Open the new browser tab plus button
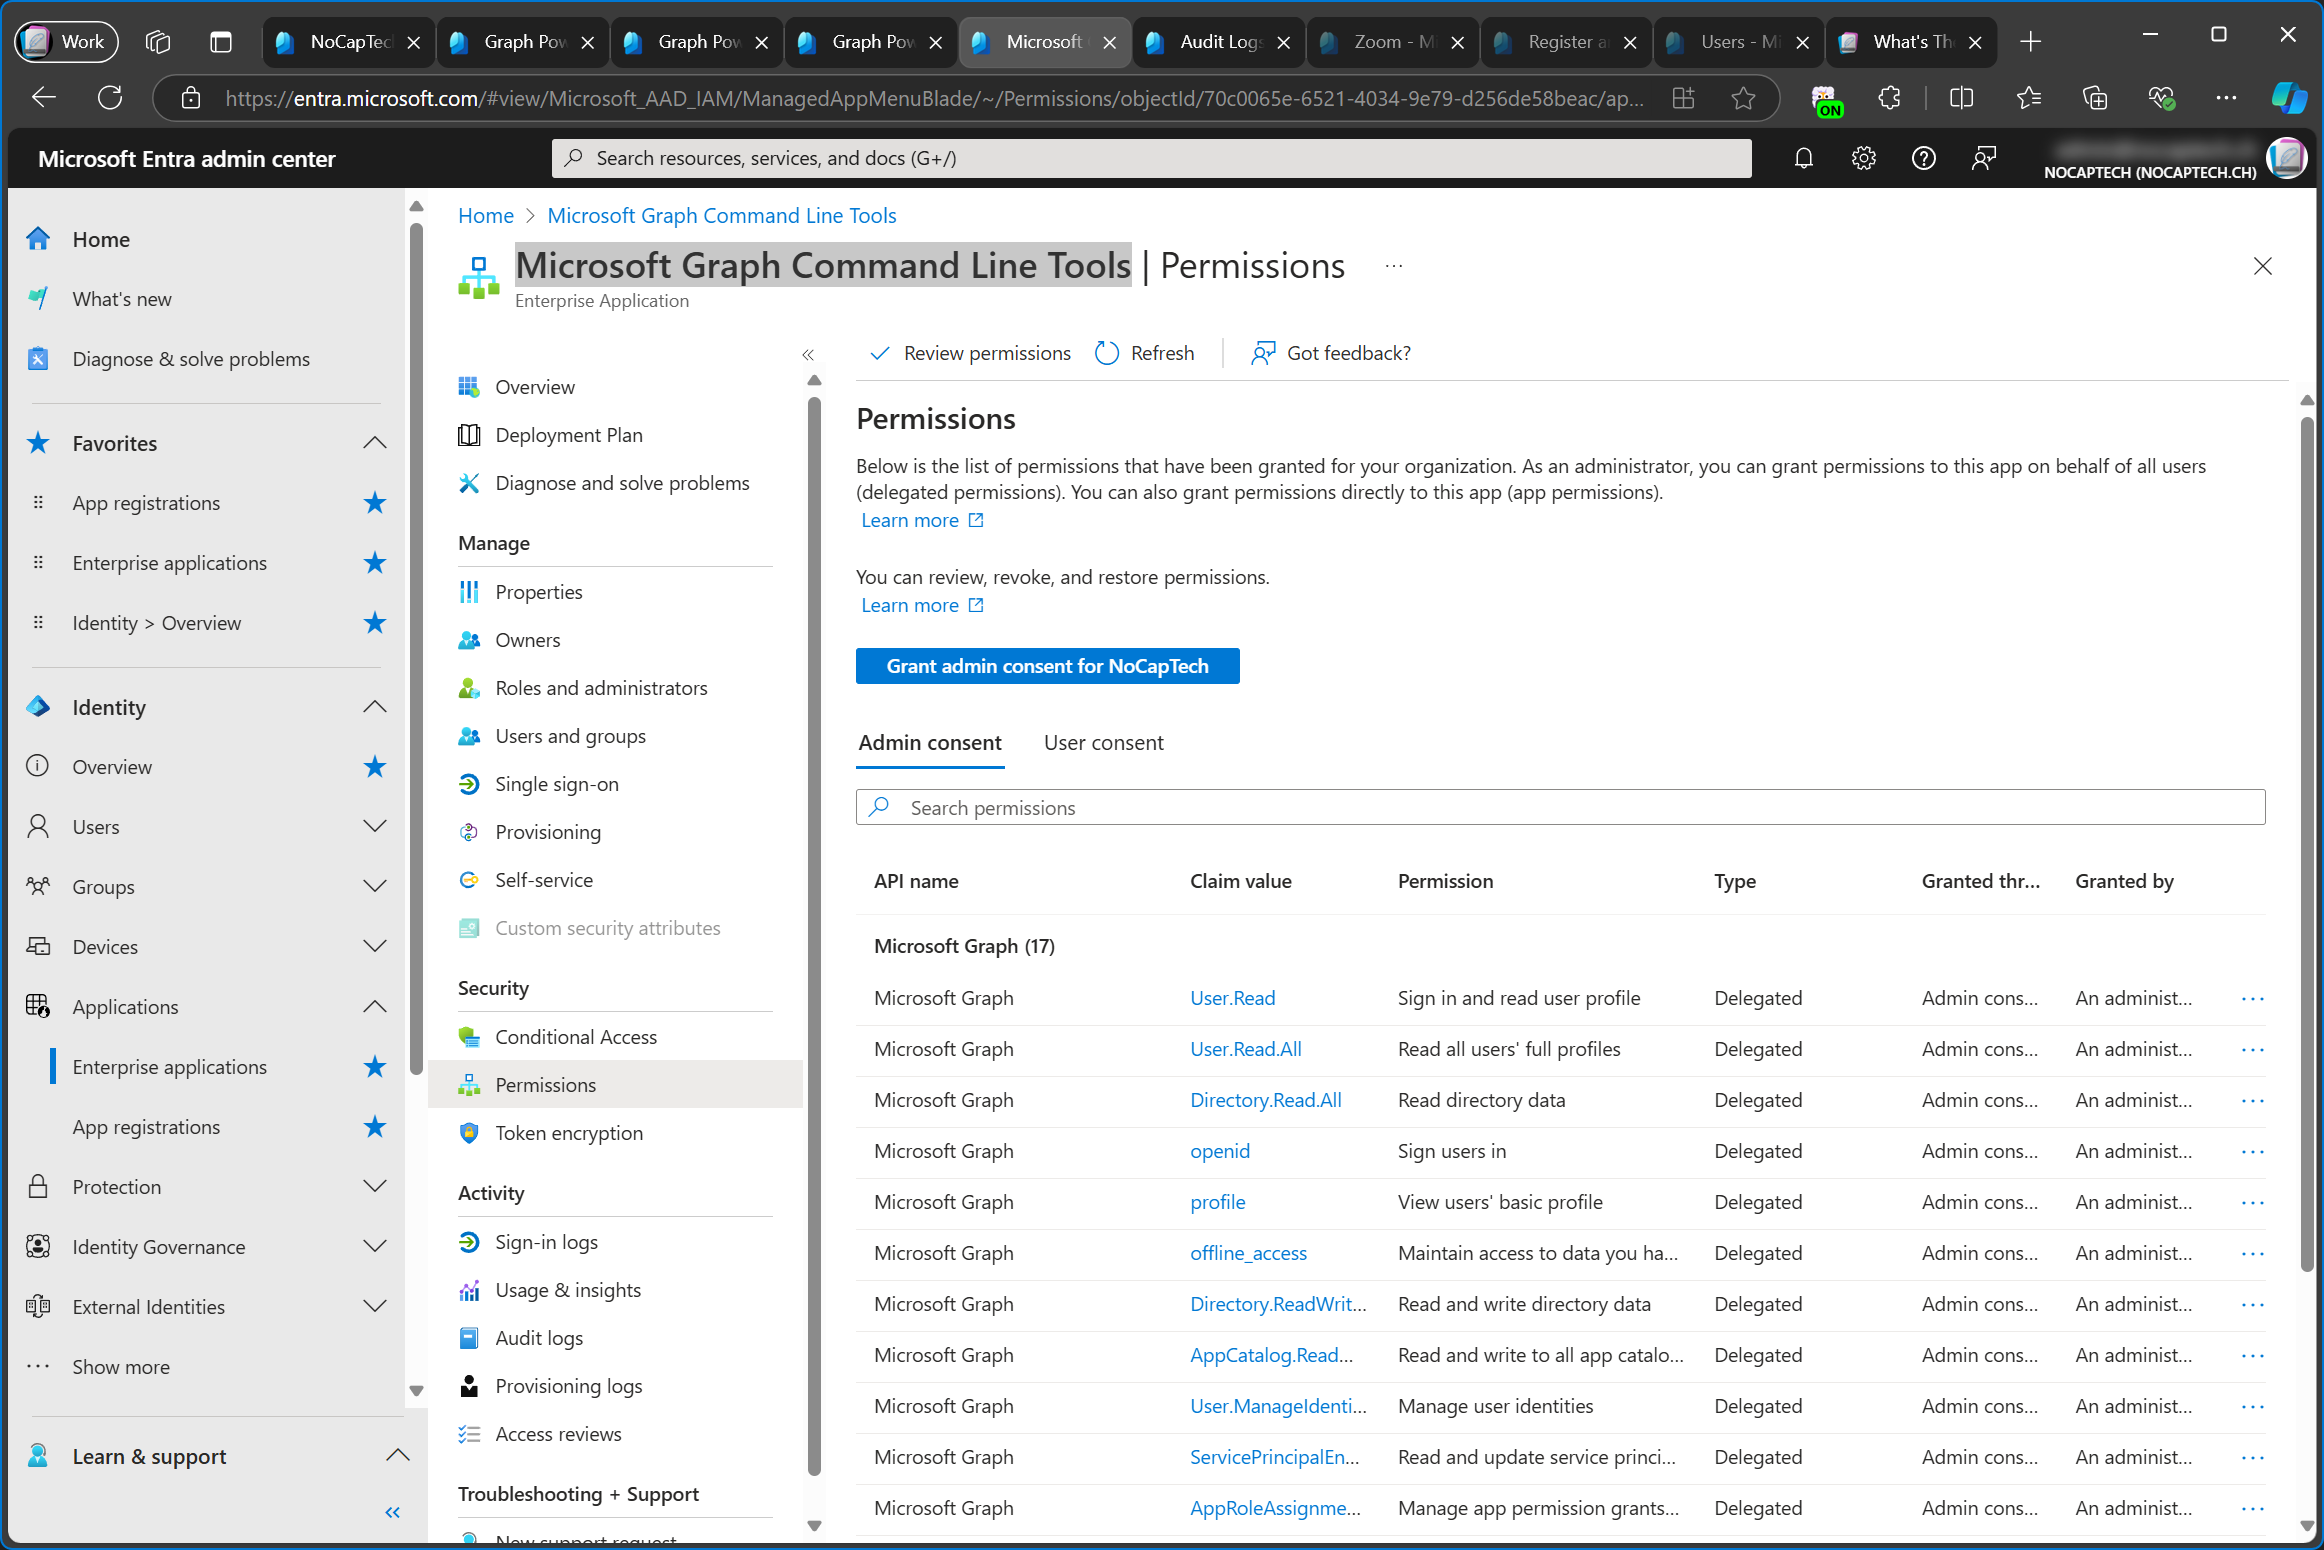This screenshot has height=1550, width=2324. pos(2030,42)
